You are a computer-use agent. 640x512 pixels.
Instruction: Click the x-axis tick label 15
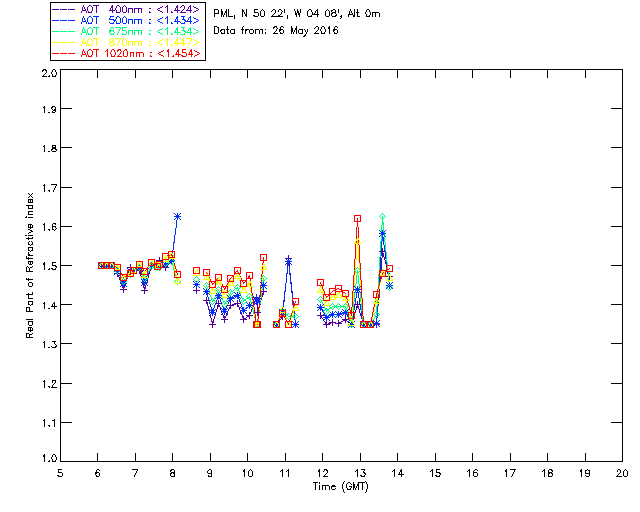435,473
